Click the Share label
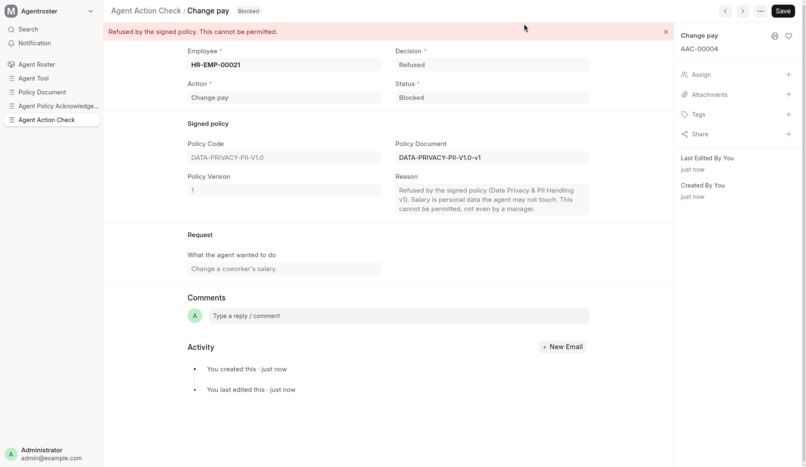This screenshot has height=467, width=806. (x=700, y=134)
